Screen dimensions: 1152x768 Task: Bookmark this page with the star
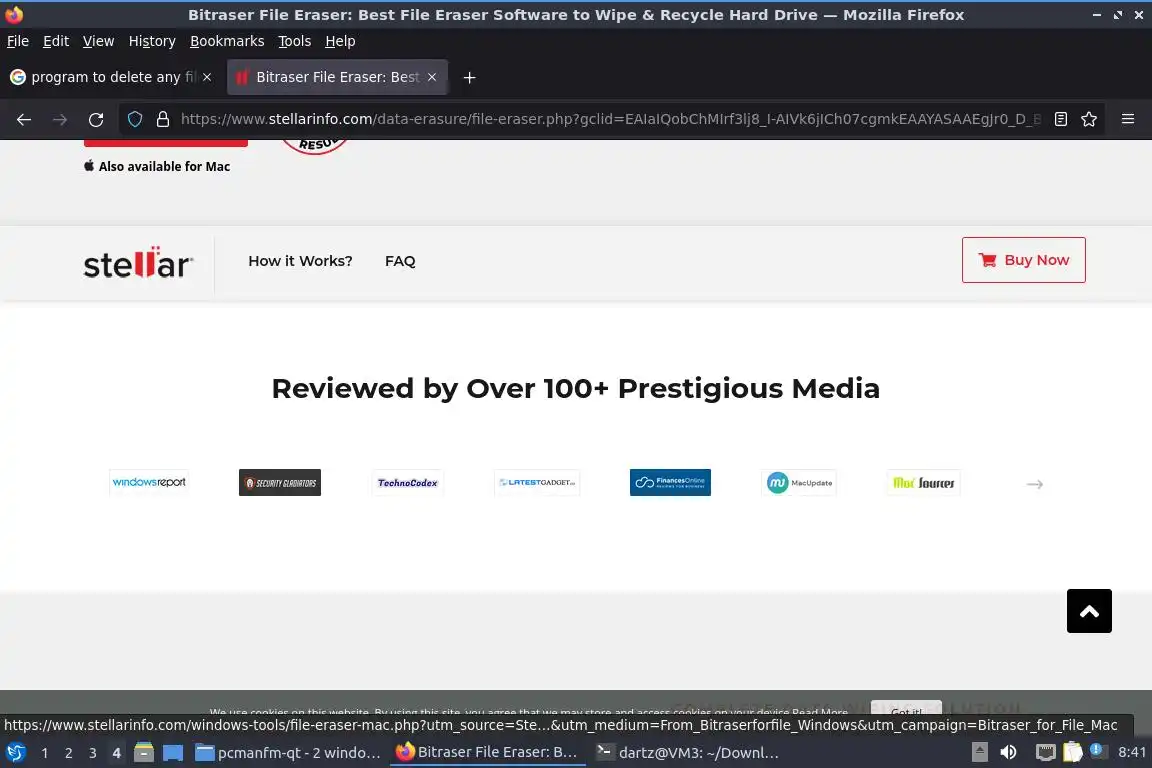(x=1089, y=119)
